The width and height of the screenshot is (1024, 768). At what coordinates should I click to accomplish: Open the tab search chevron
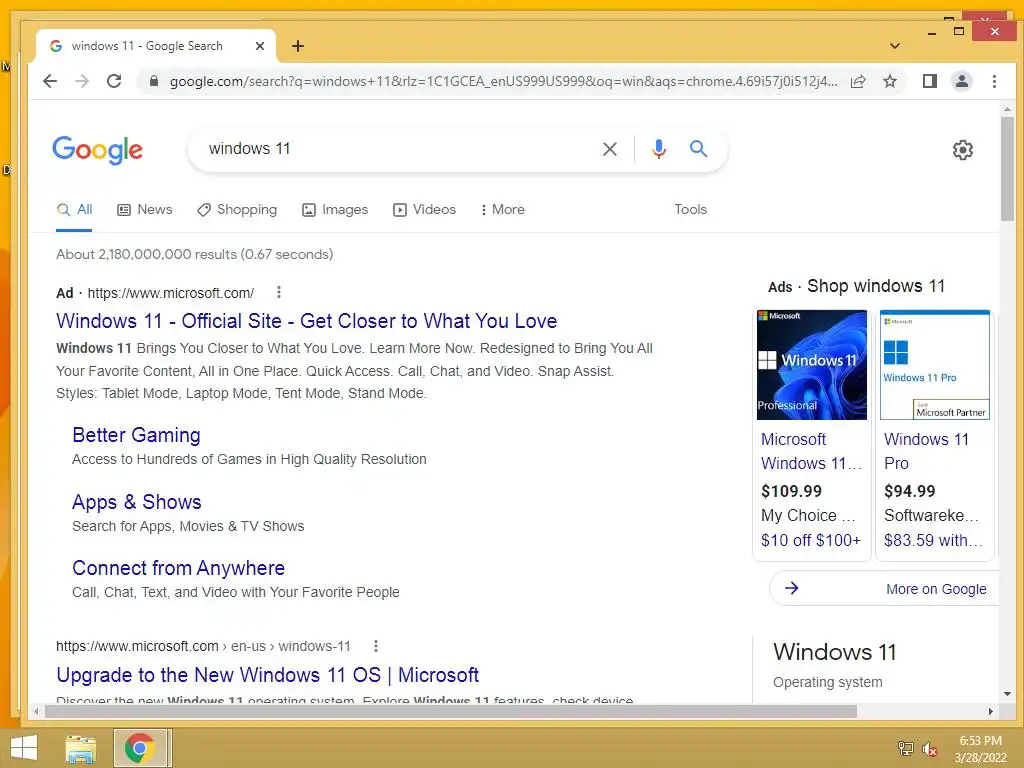click(895, 46)
